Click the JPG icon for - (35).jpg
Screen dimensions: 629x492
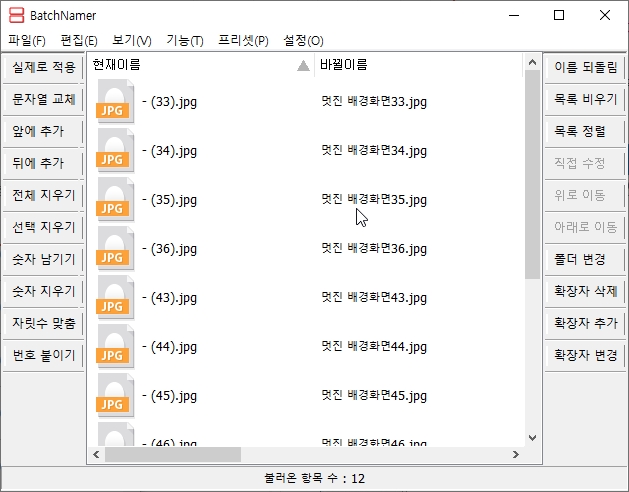click(x=115, y=199)
